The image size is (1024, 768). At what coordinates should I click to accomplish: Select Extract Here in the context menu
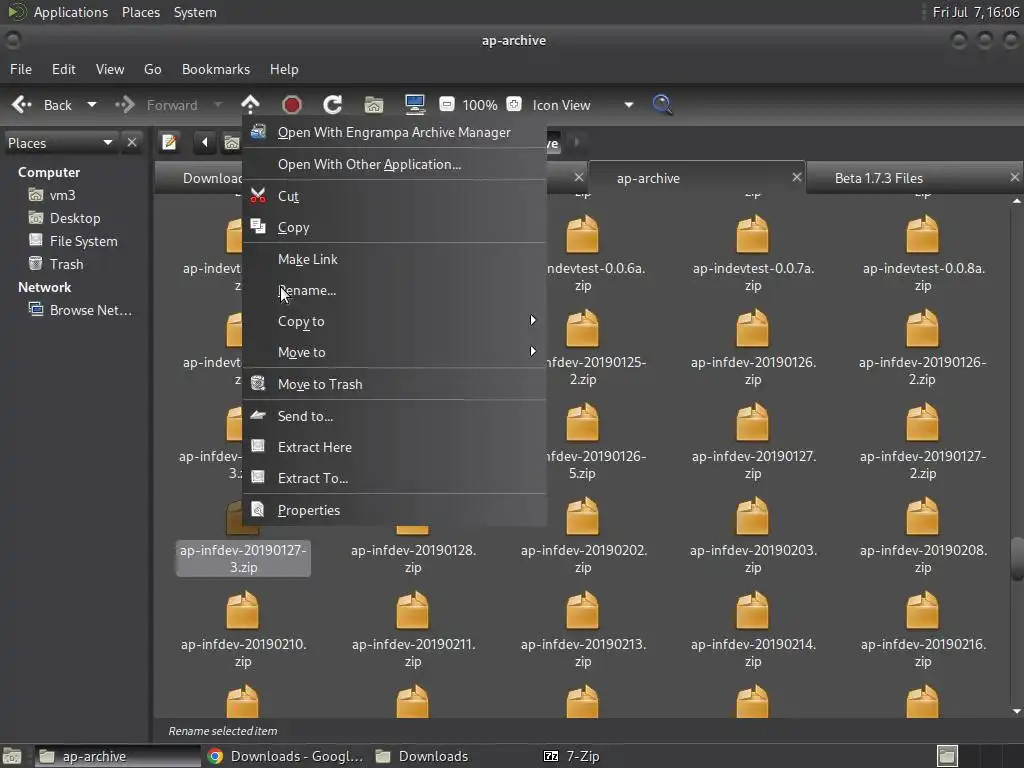(314, 447)
